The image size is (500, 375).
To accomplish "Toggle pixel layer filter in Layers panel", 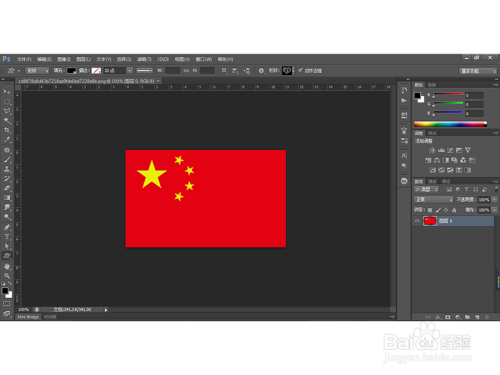I will pyautogui.click(x=449, y=189).
